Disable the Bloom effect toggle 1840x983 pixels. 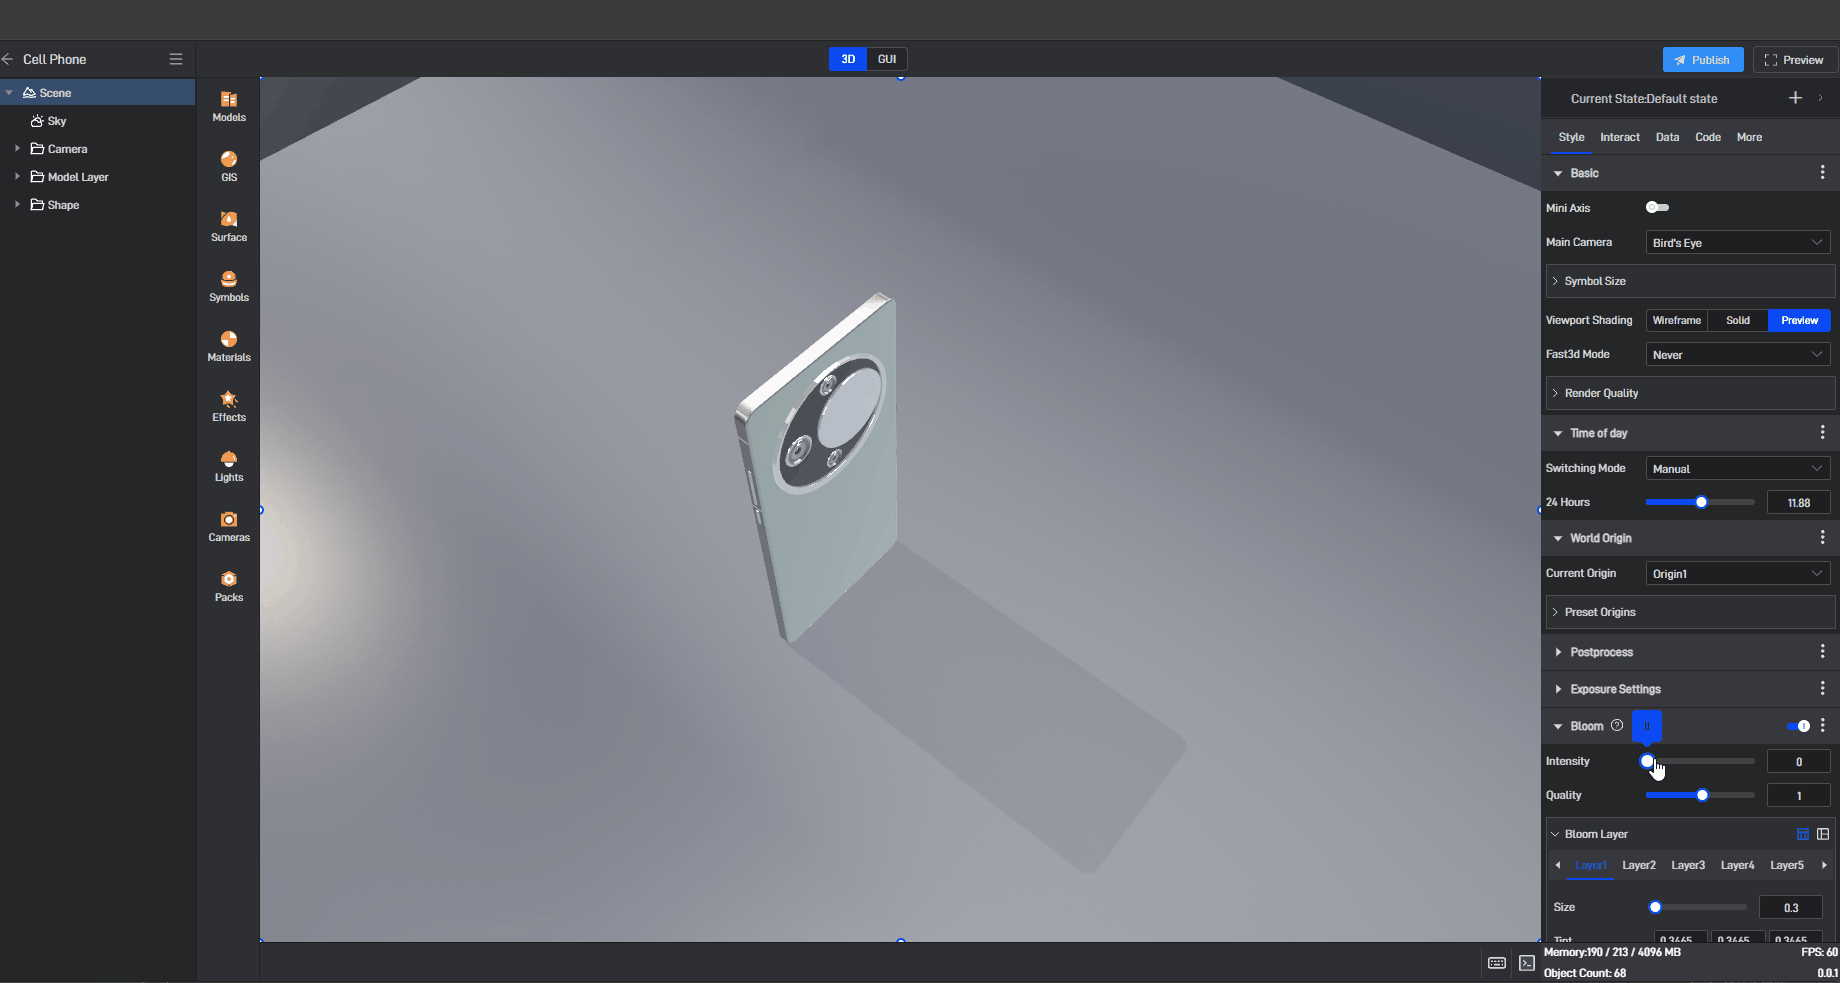point(1798,726)
